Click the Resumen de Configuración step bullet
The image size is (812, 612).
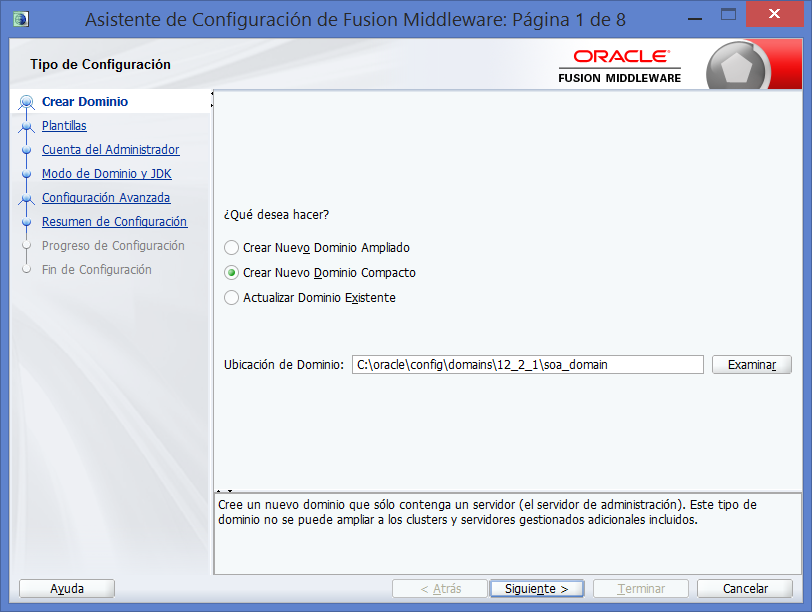[26, 222]
